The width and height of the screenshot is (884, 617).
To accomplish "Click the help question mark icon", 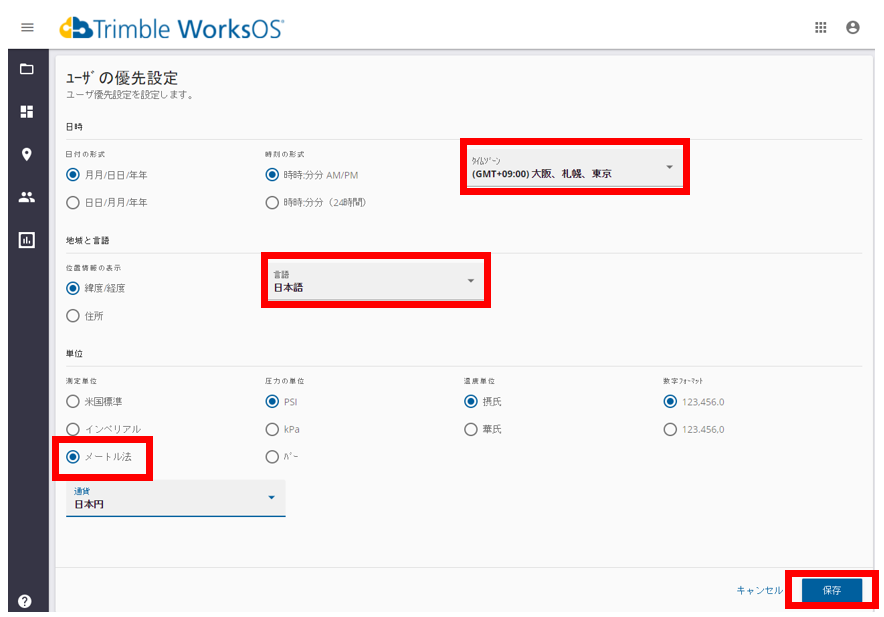I will point(25,601).
